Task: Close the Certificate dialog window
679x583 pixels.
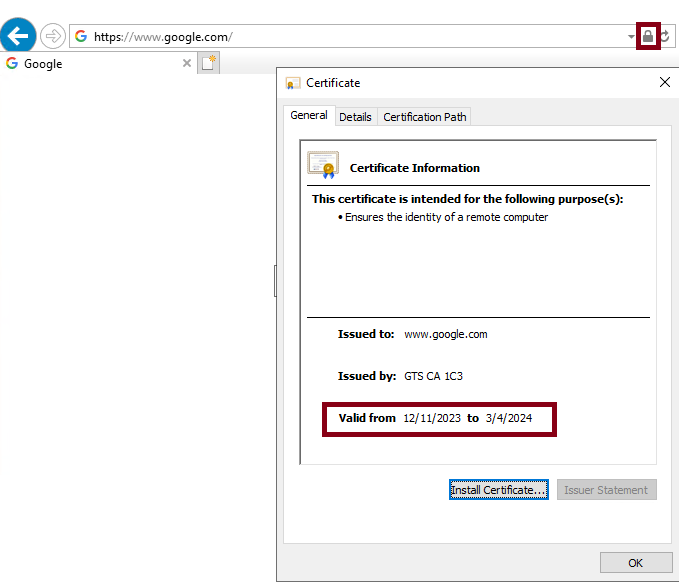Action: 665,82
